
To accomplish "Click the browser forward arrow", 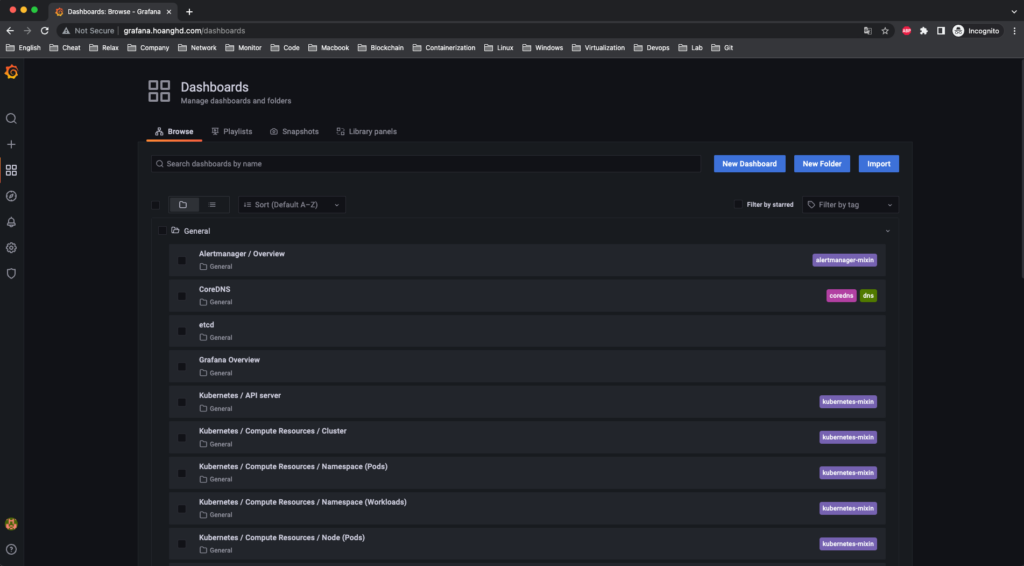I will click(27, 31).
